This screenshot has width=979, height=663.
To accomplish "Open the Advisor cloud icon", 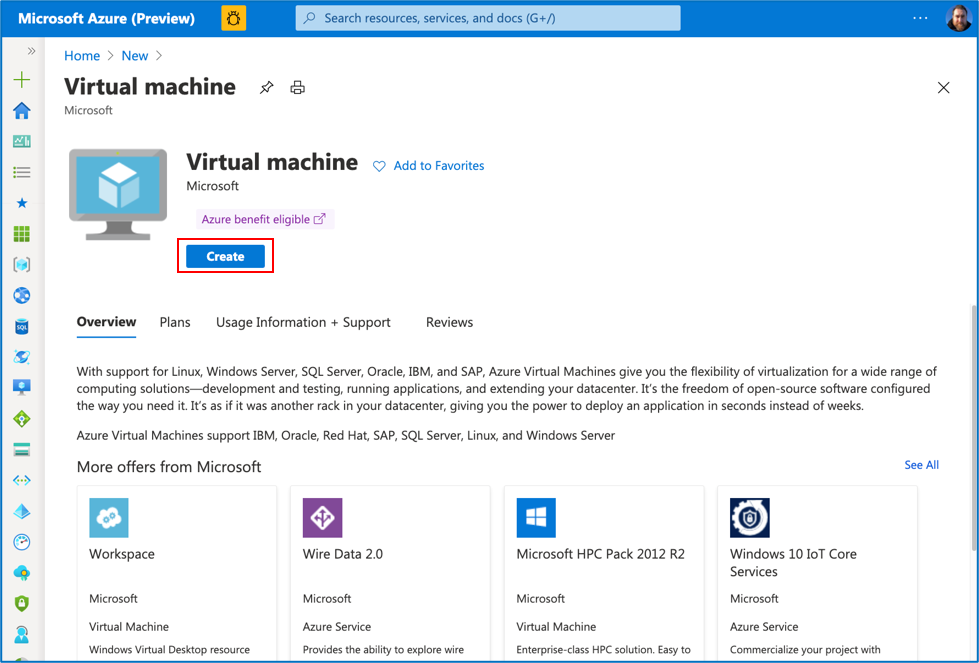I will (22, 572).
